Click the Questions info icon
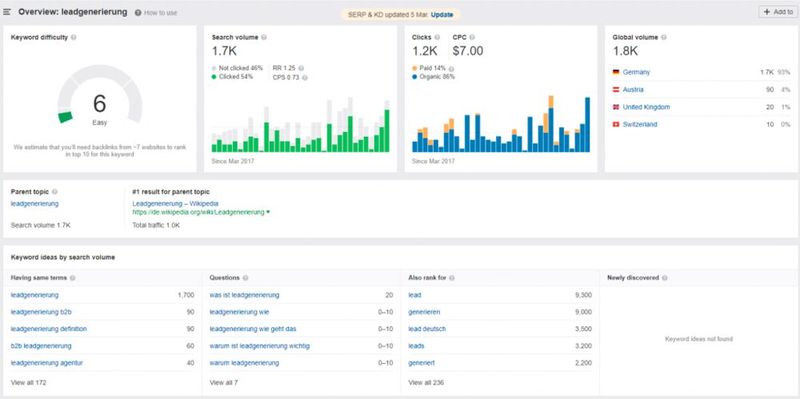The image size is (800, 399). (x=245, y=278)
